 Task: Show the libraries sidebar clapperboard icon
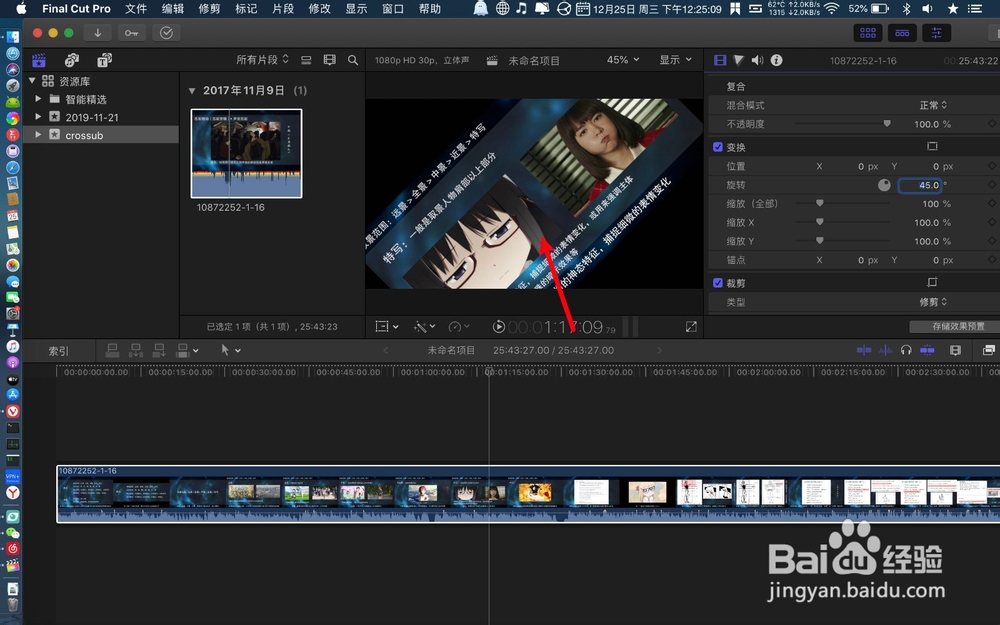39,60
